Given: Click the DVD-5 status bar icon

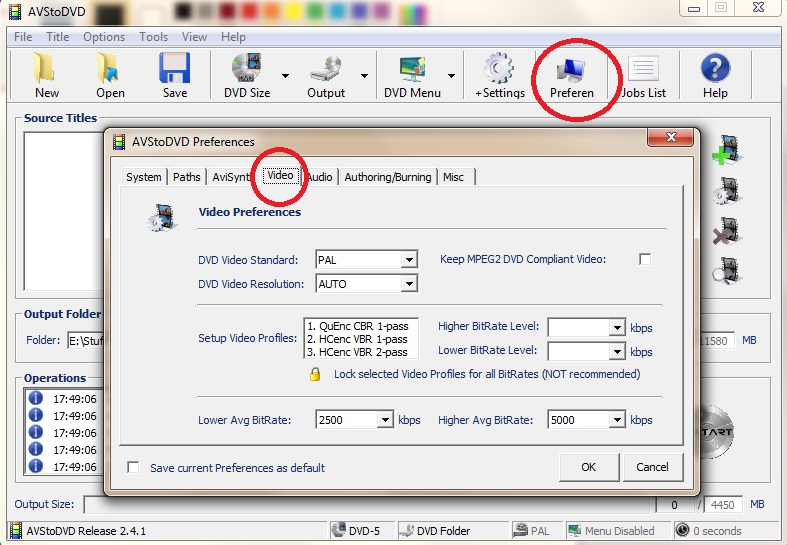Looking at the screenshot, I should (x=339, y=530).
